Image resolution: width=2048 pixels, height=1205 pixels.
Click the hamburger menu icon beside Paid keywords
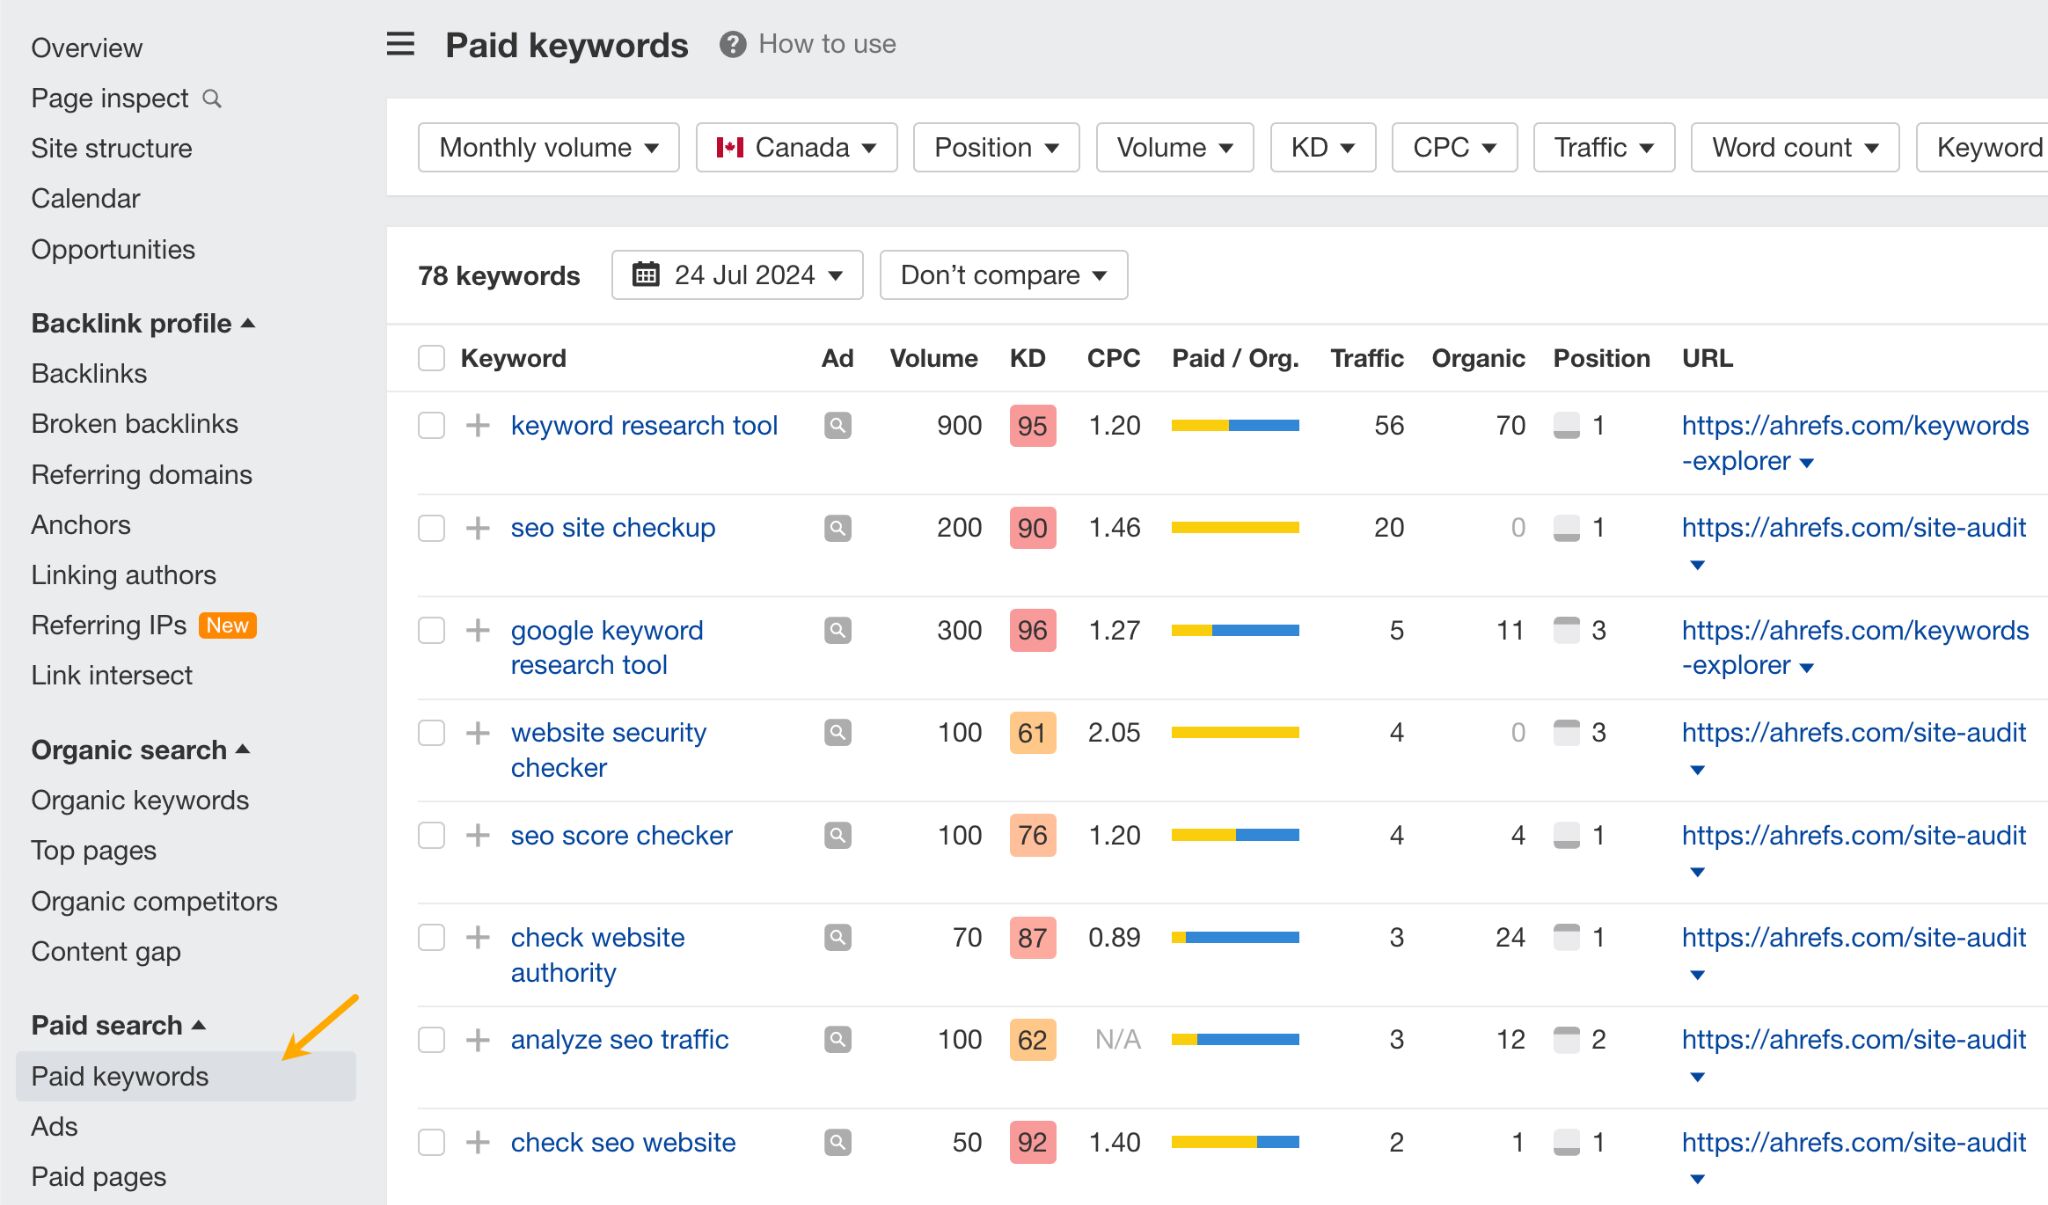pyautogui.click(x=399, y=44)
